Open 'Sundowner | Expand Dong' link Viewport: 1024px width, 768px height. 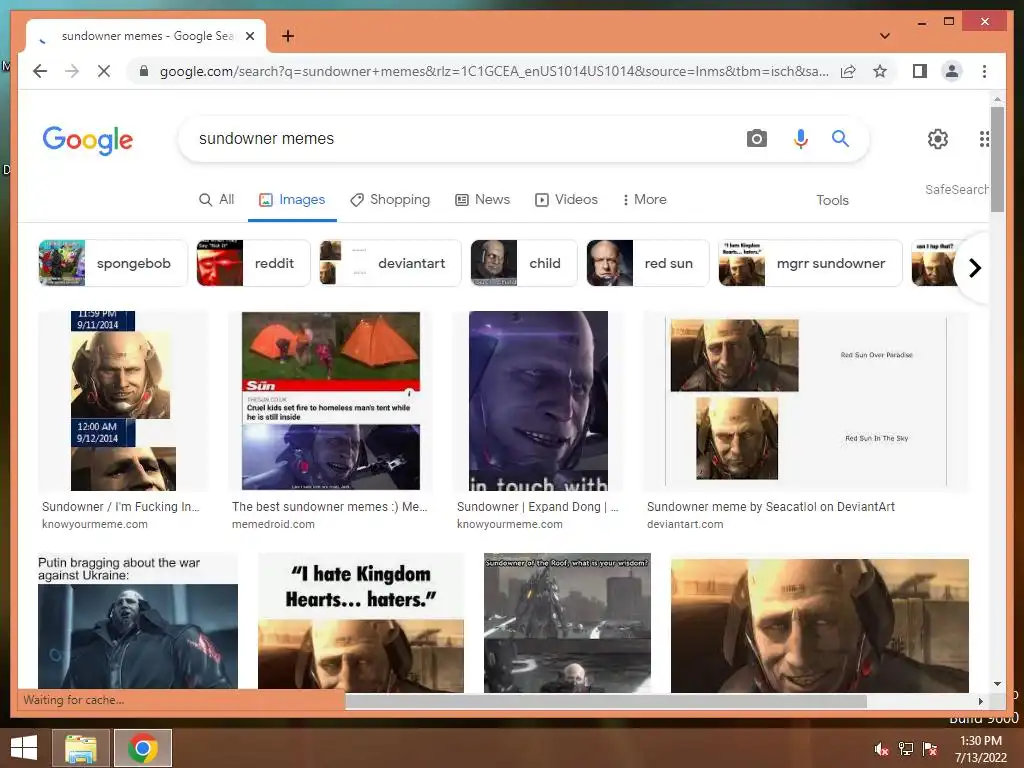537,507
